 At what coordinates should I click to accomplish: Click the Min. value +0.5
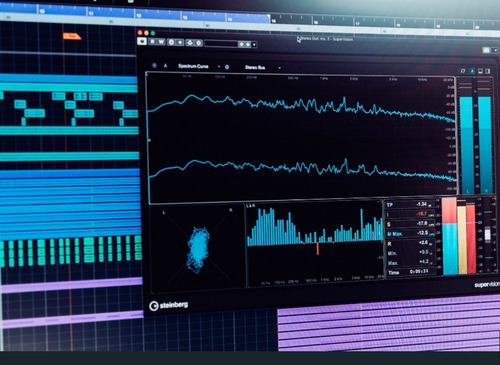click(x=424, y=252)
